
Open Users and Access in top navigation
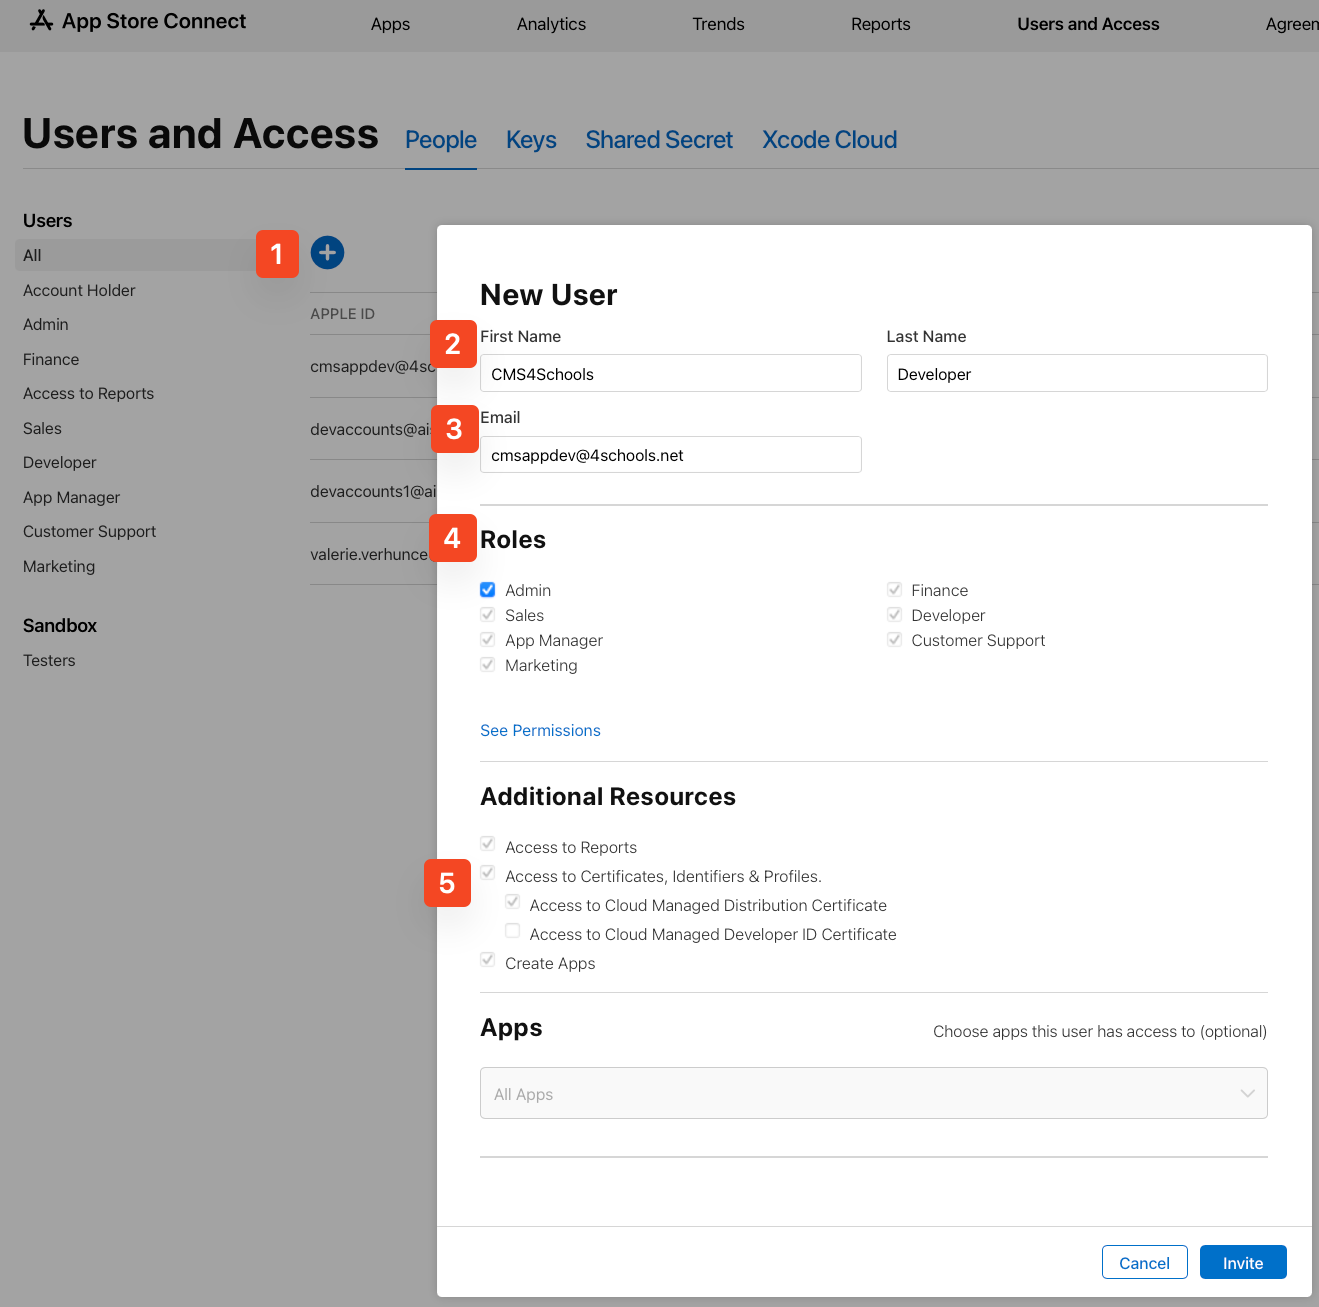(x=1088, y=24)
